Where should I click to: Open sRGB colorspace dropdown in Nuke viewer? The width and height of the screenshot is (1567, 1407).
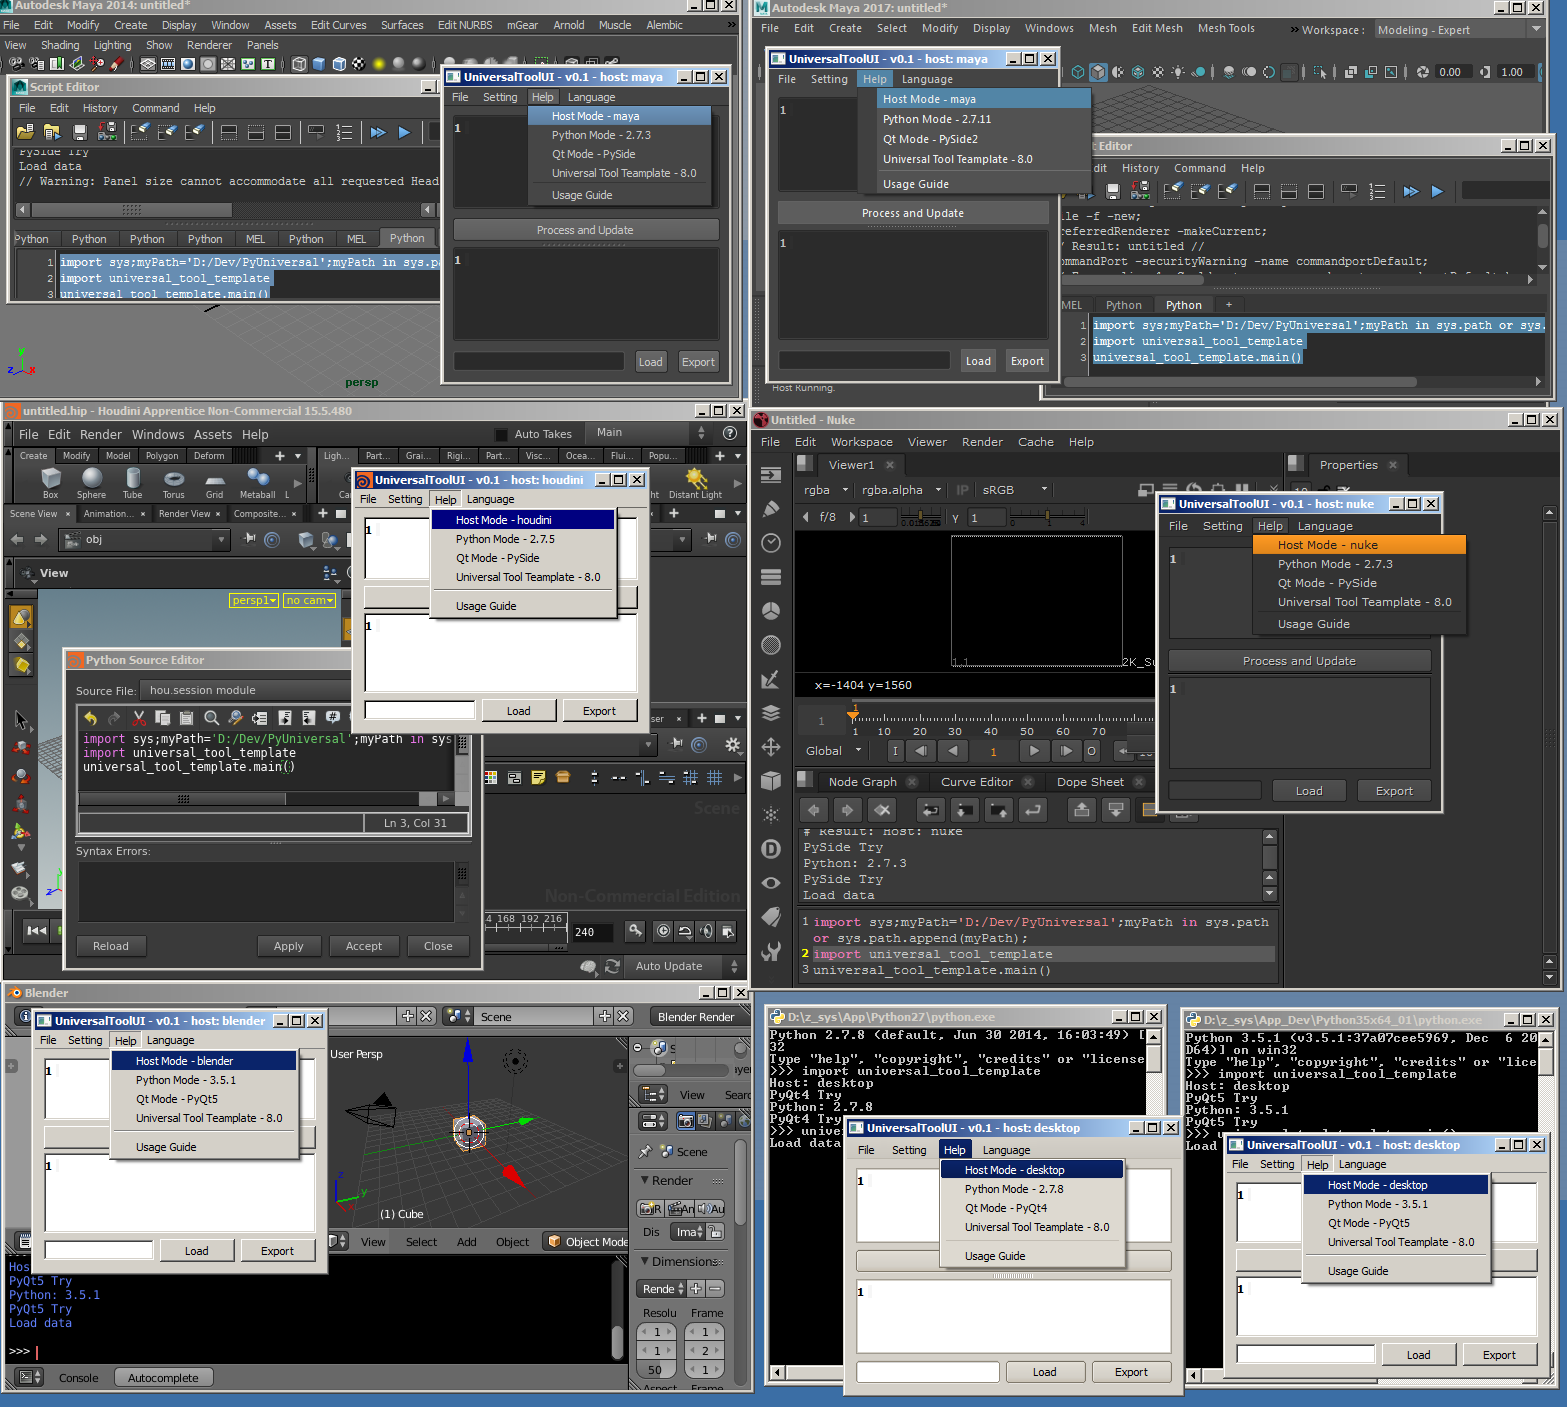(1014, 490)
